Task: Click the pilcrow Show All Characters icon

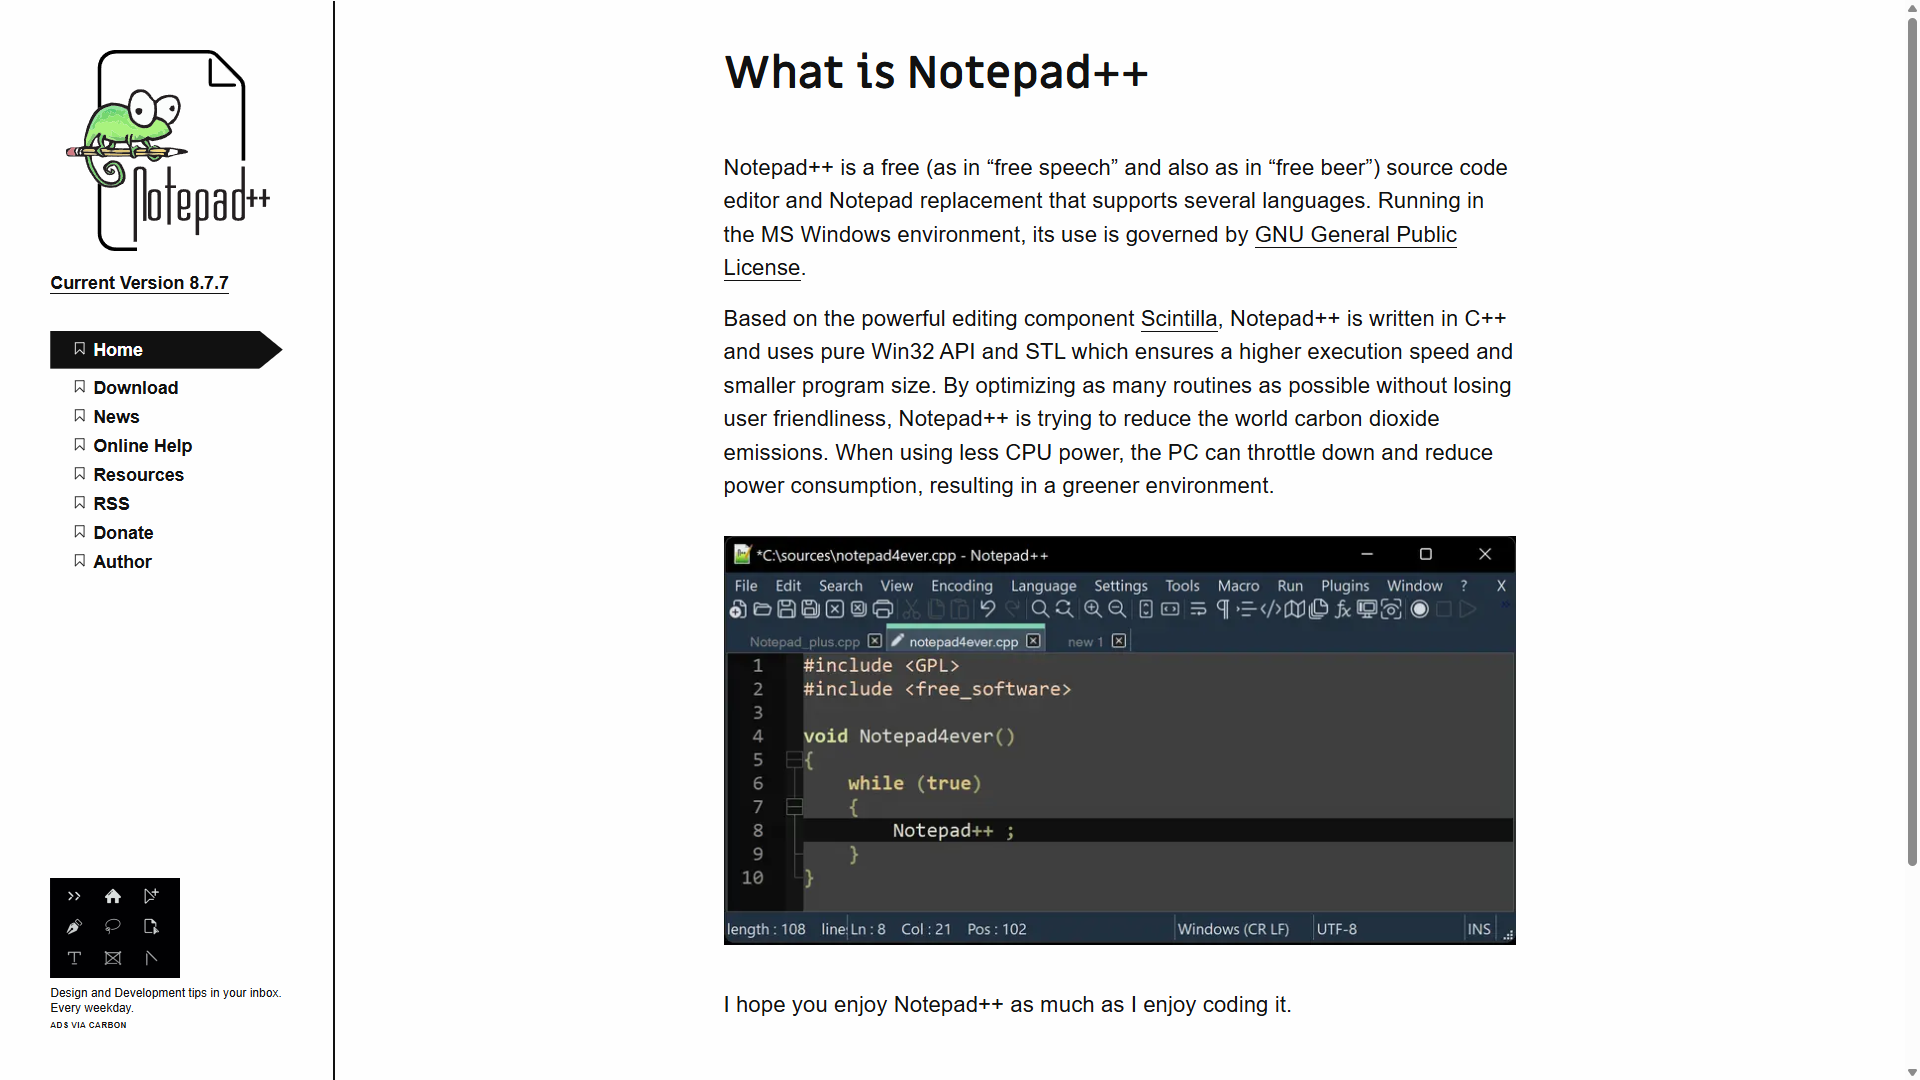Action: tap(1222, 609)
